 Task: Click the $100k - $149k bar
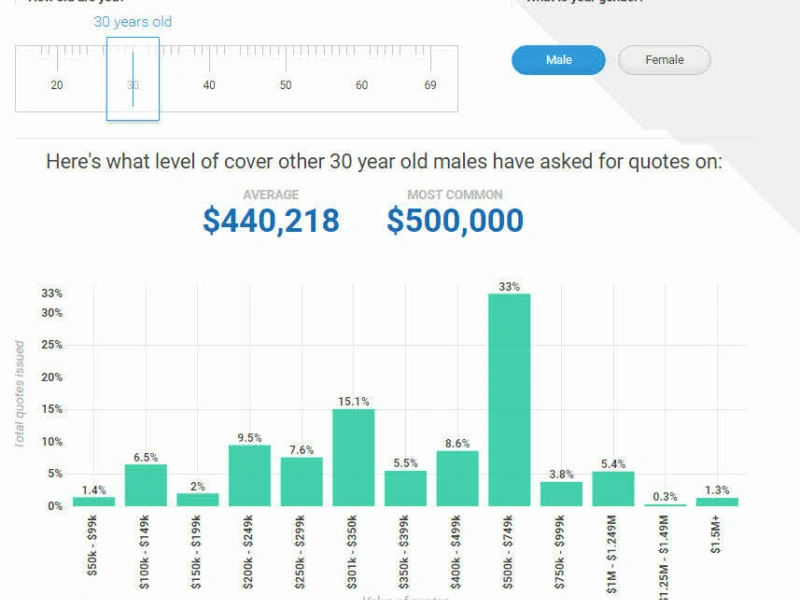point(145,485)
